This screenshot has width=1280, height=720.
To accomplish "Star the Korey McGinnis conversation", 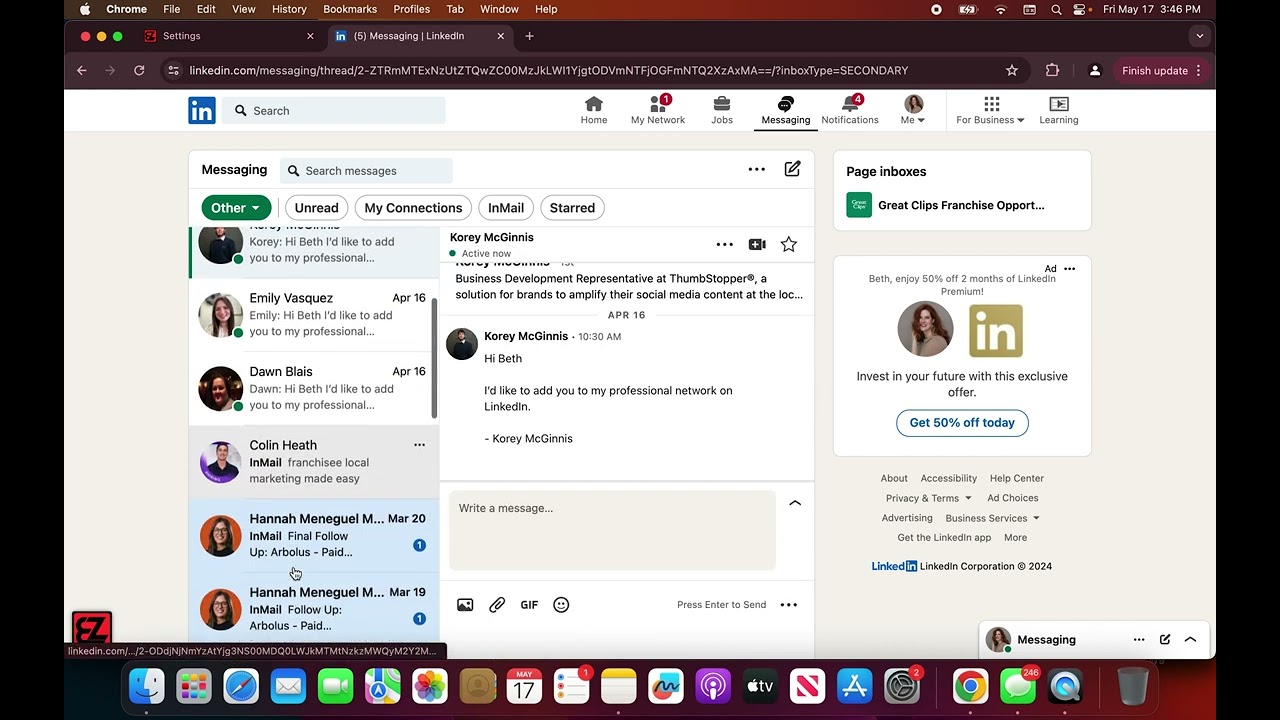I will tap(789, 244).
